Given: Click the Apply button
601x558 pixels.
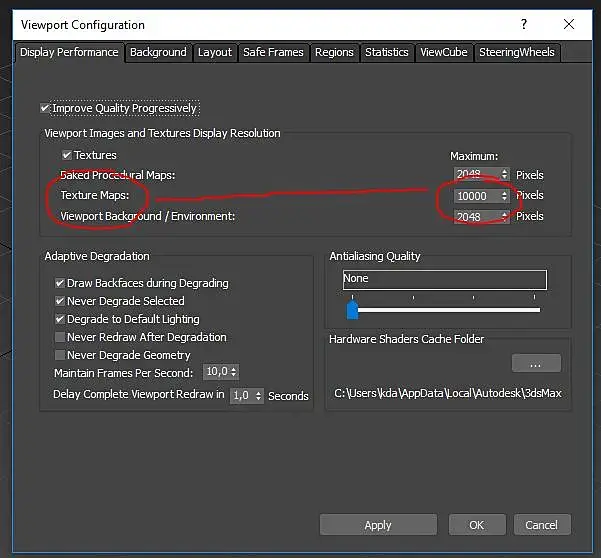Looking at the screenshot, I should click(378, 525).
